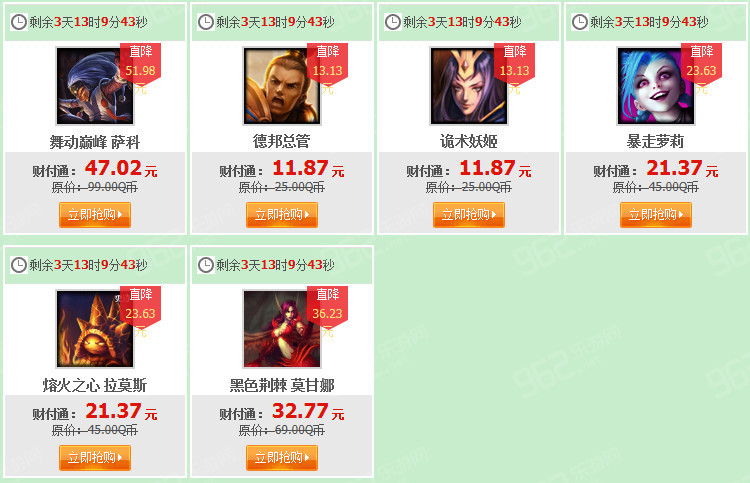Click the 直降 36.23 discount badge
The width and height of the screenshot is (750, 483).
pyautogui.click(x=327, y=307)
